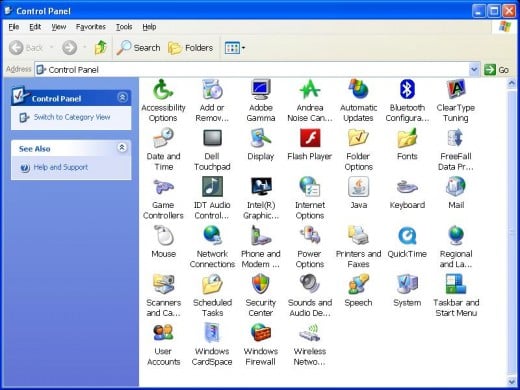Open the Speech icon
This screenshot has height=390, width=520.
tap(358, 284)
